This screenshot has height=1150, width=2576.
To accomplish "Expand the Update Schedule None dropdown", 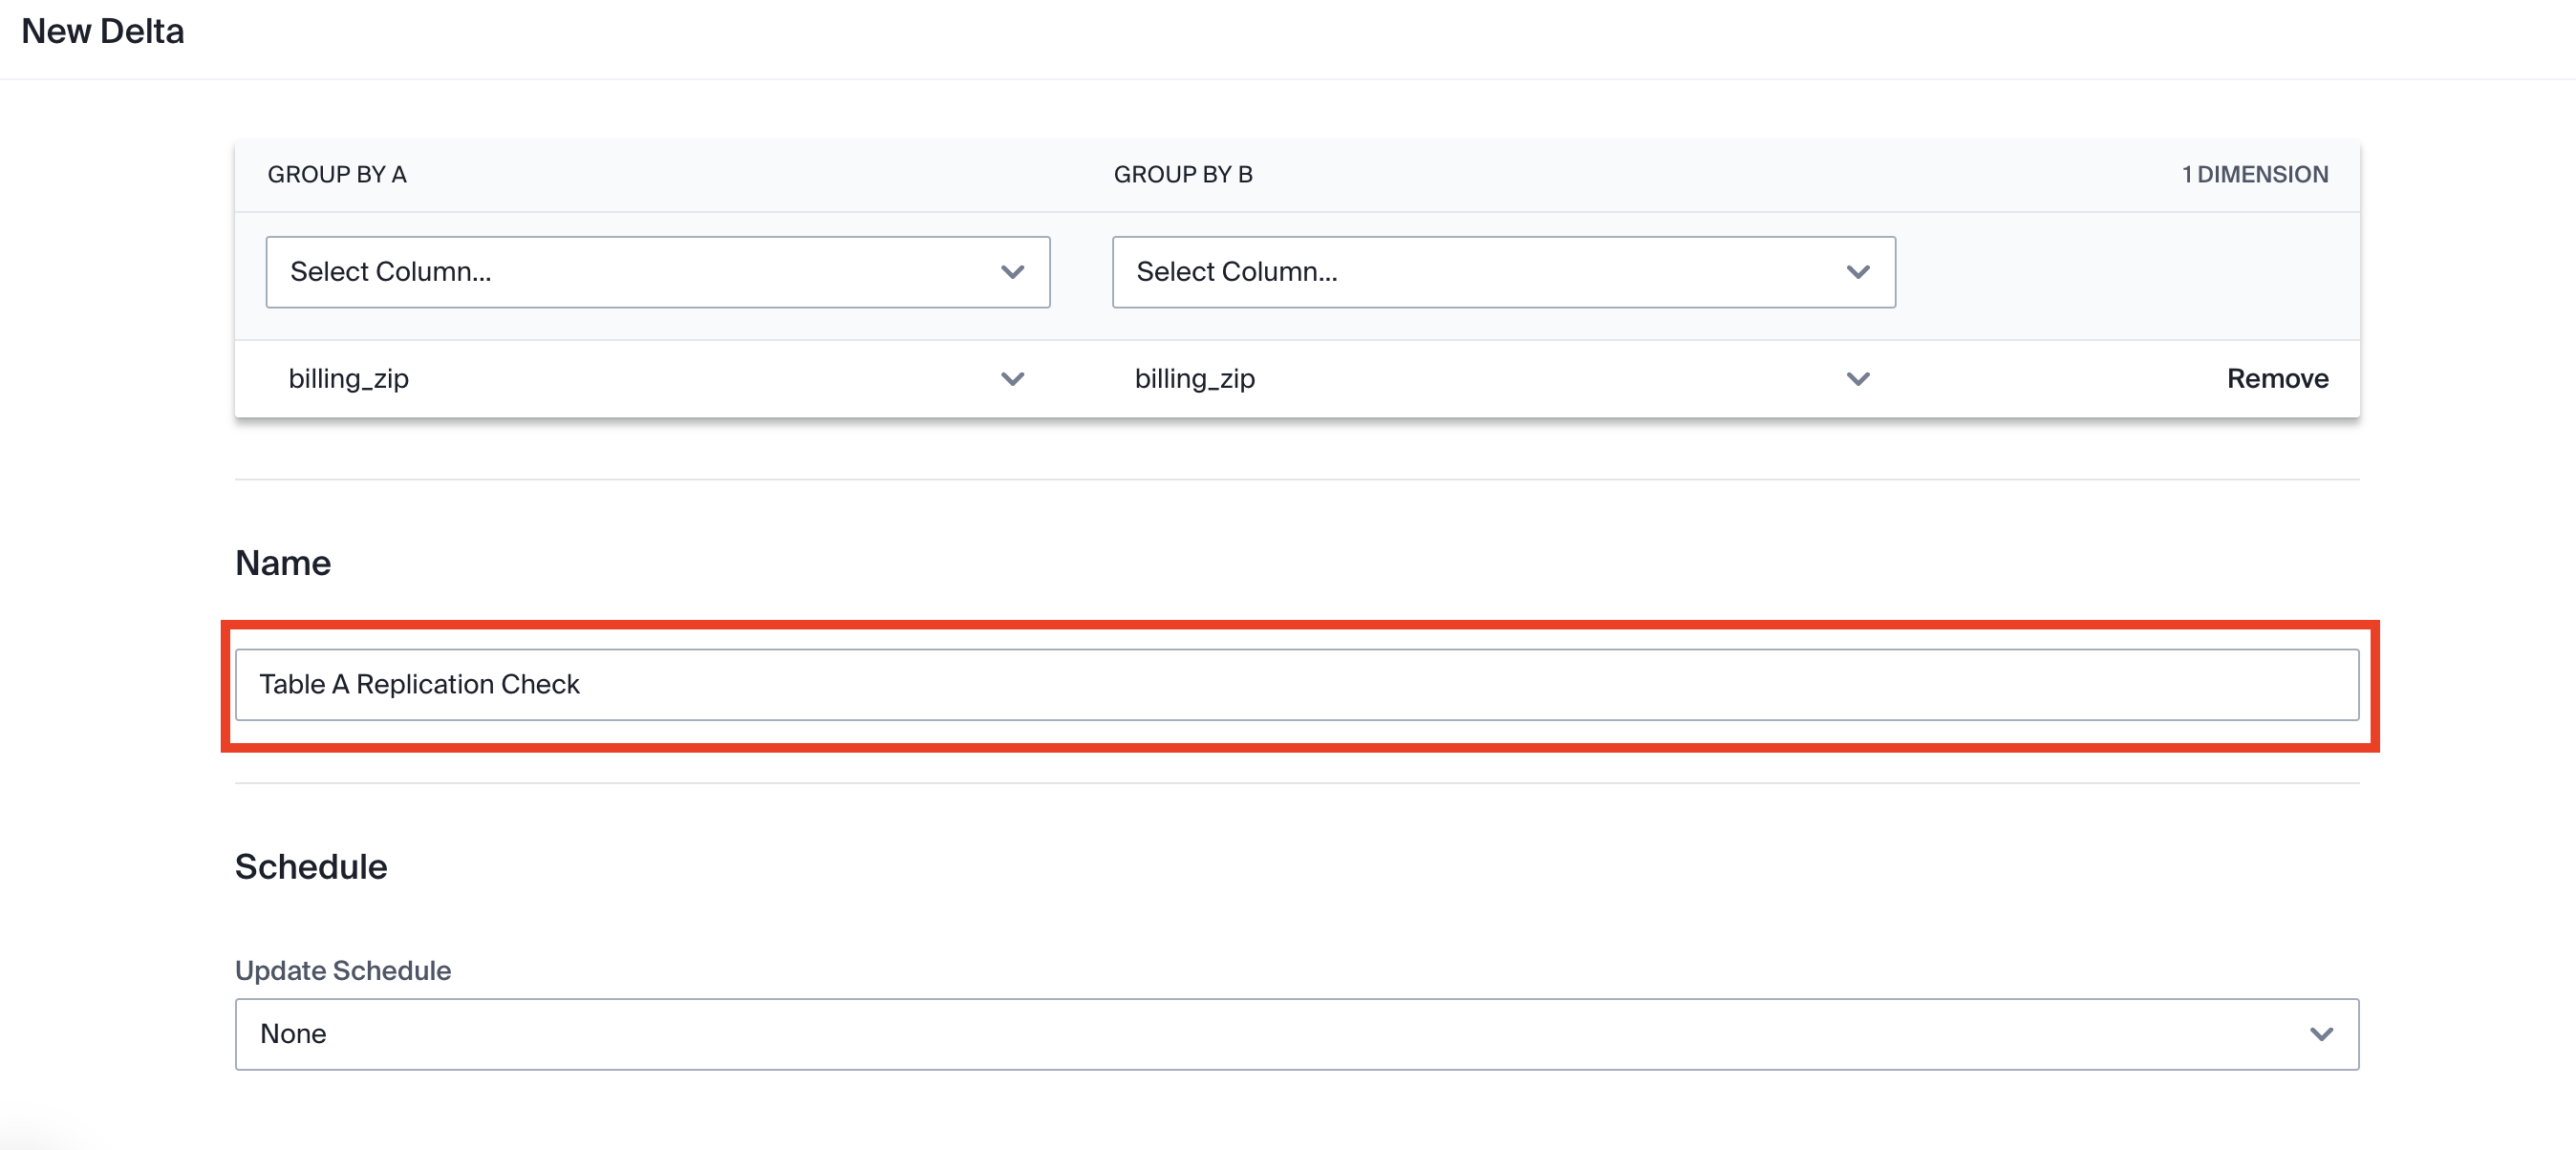I will pyautogui.click(x=1296, y=1034).
